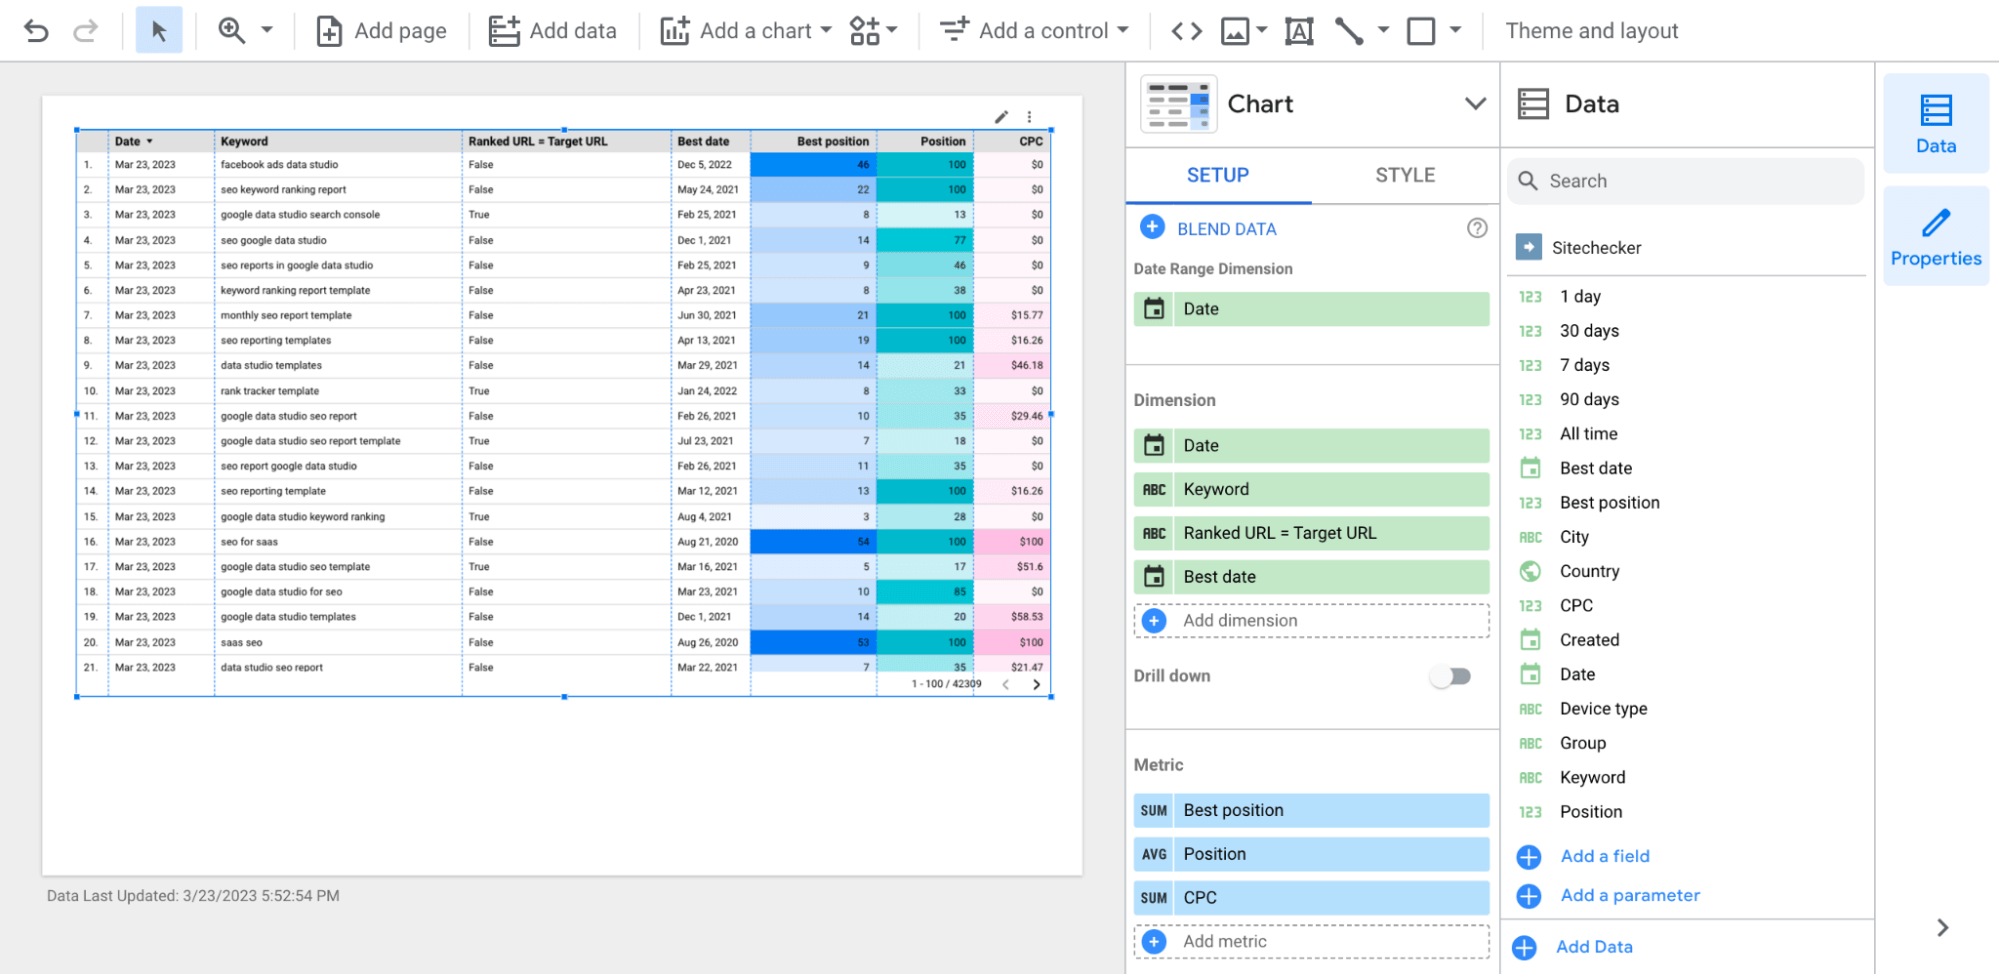Select the Group field

pos(1583,743)
